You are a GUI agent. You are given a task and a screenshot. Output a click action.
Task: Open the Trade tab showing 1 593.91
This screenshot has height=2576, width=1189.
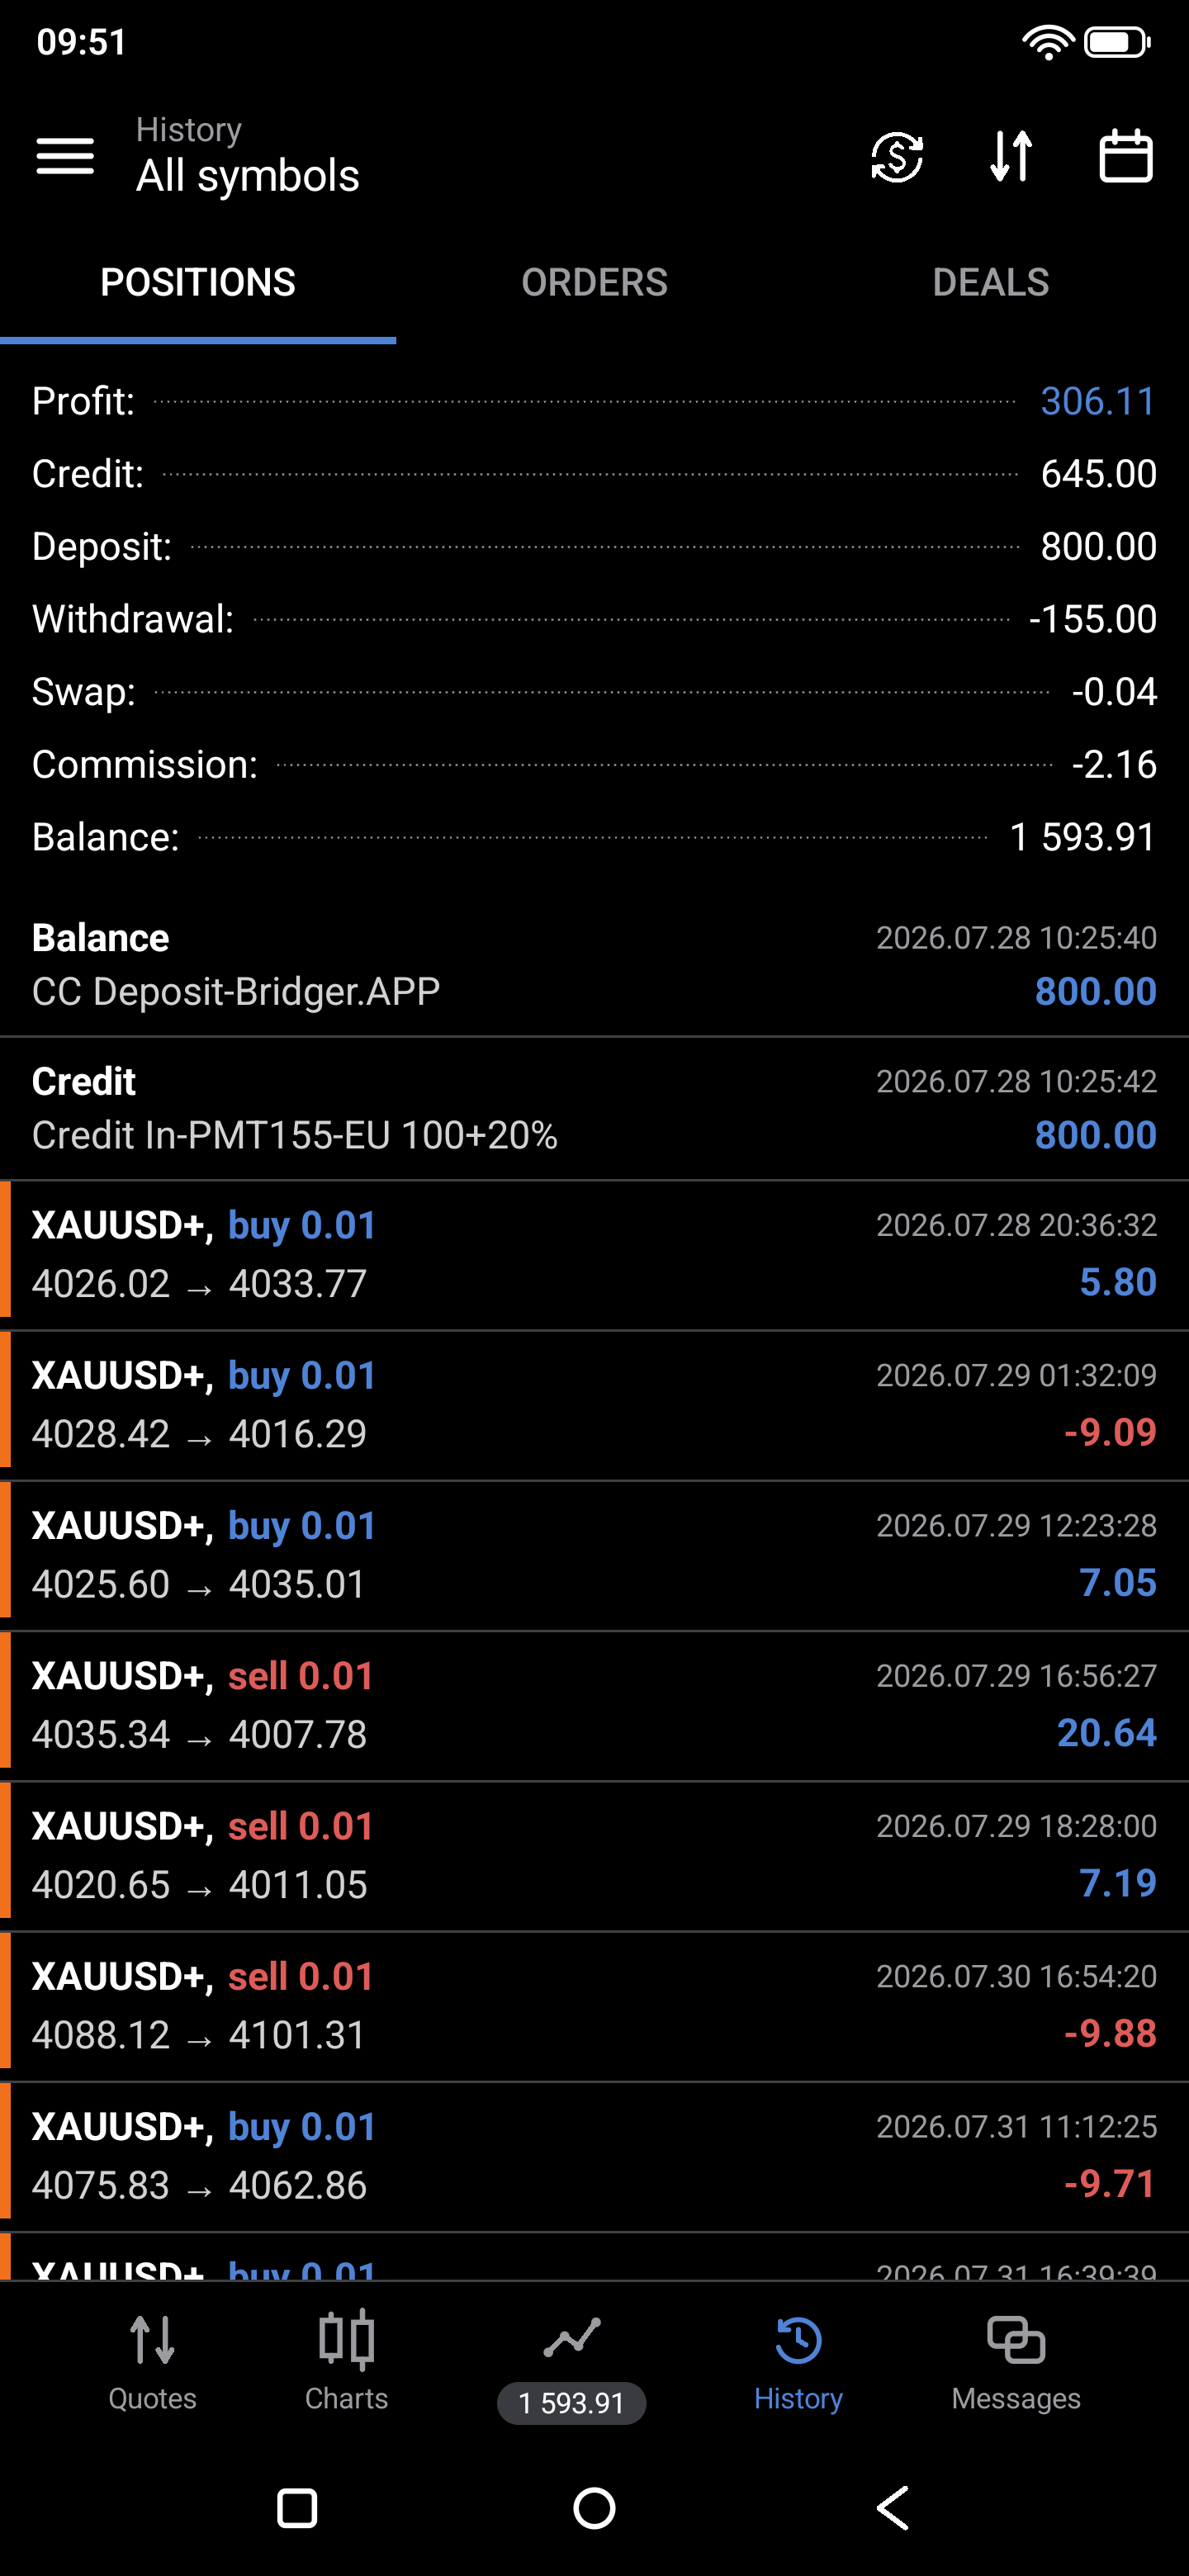point(571,2368)
